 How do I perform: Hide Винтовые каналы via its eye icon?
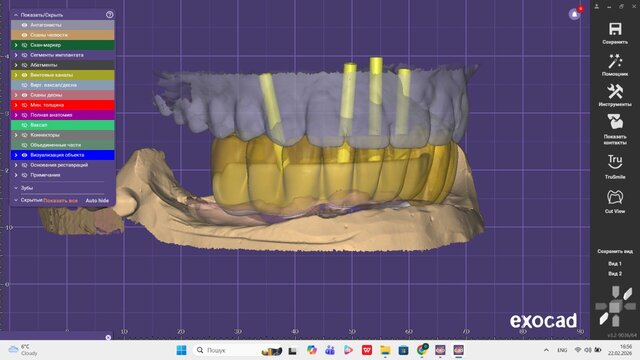[x=24, y=75]
